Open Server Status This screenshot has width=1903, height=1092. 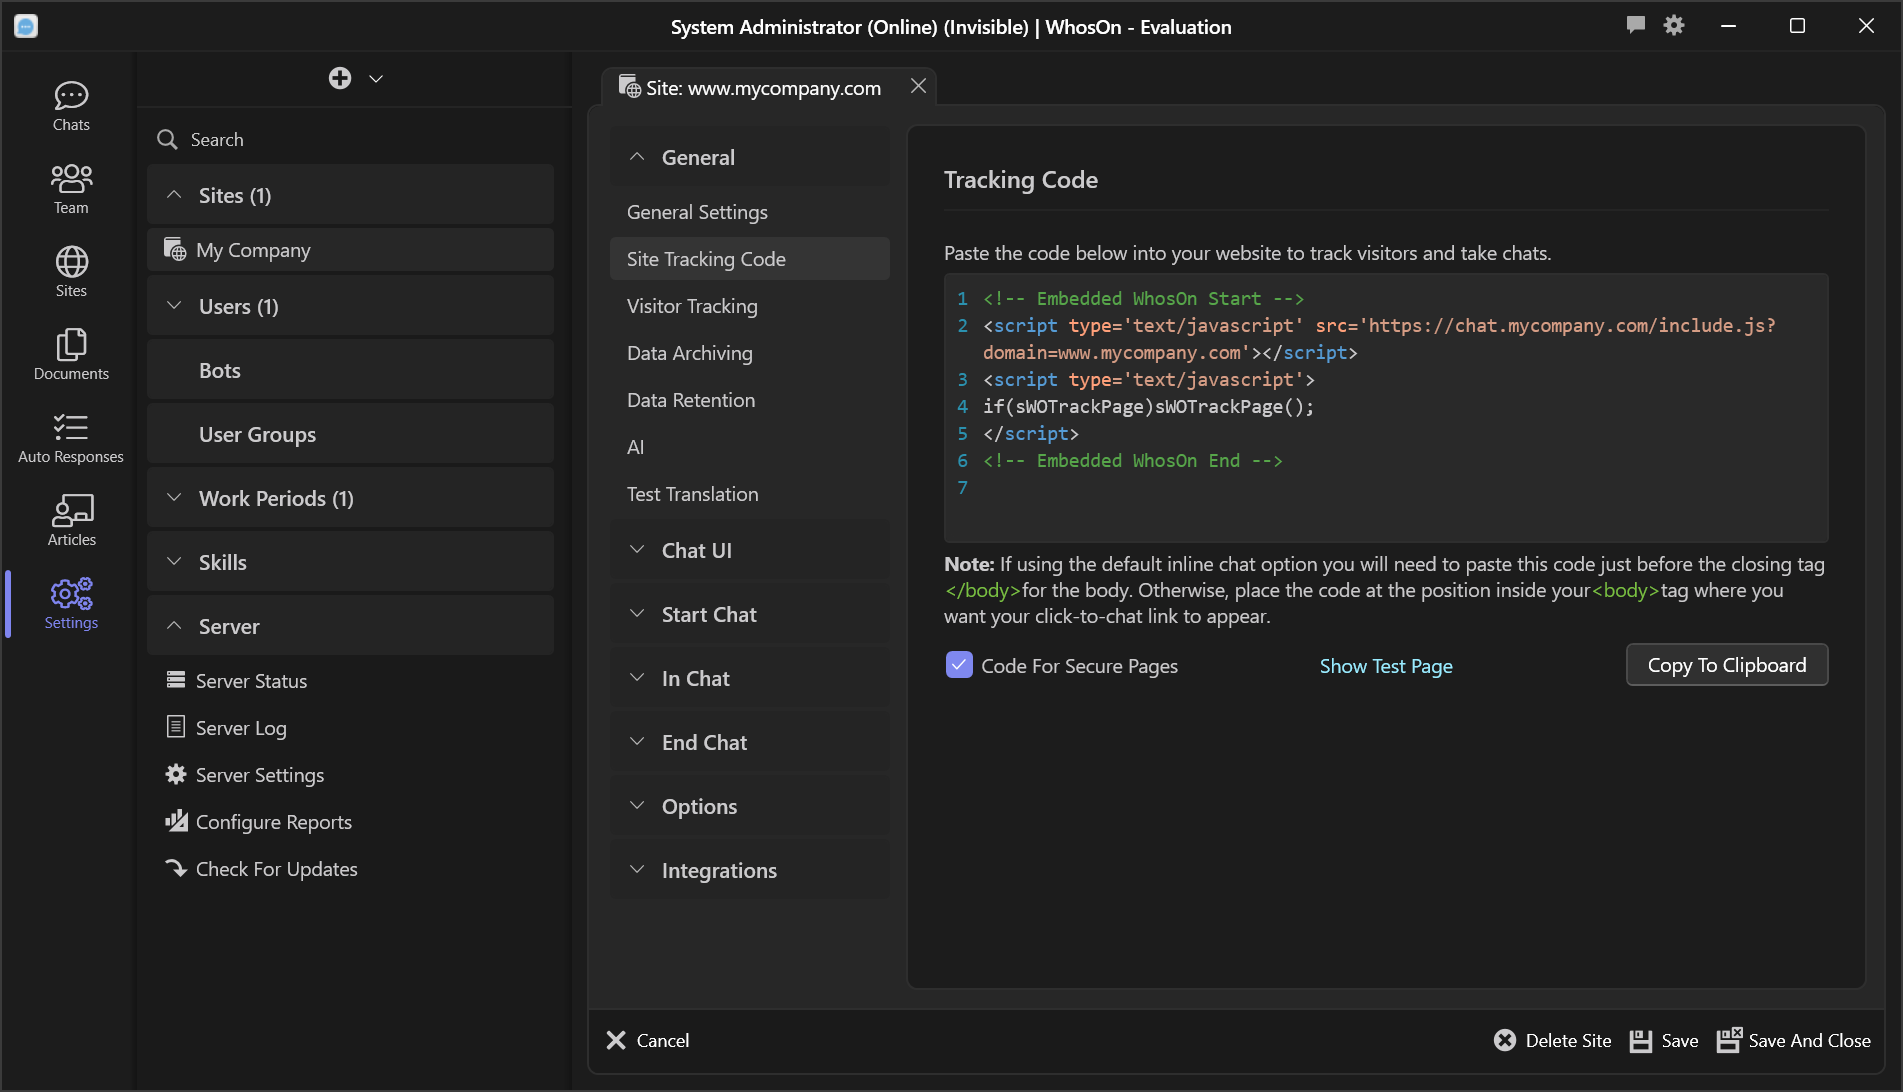pos(350,680)
